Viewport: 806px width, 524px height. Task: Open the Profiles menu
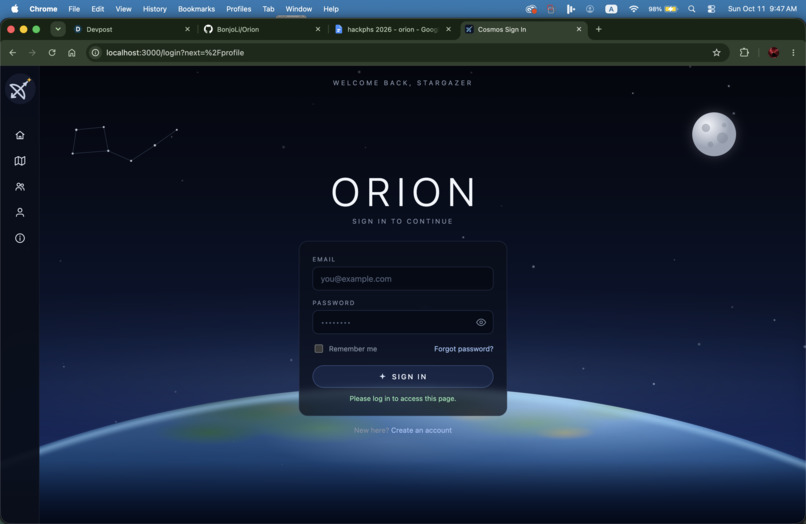tap(239, 9)
